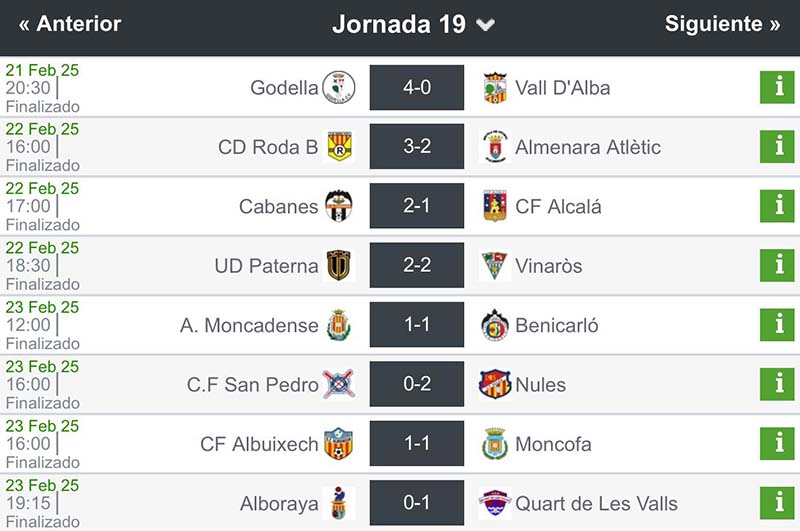The height and width of the screenshot is (531, 800).
Task: Click the Quart de Les Valls crest
Action: 495,502
